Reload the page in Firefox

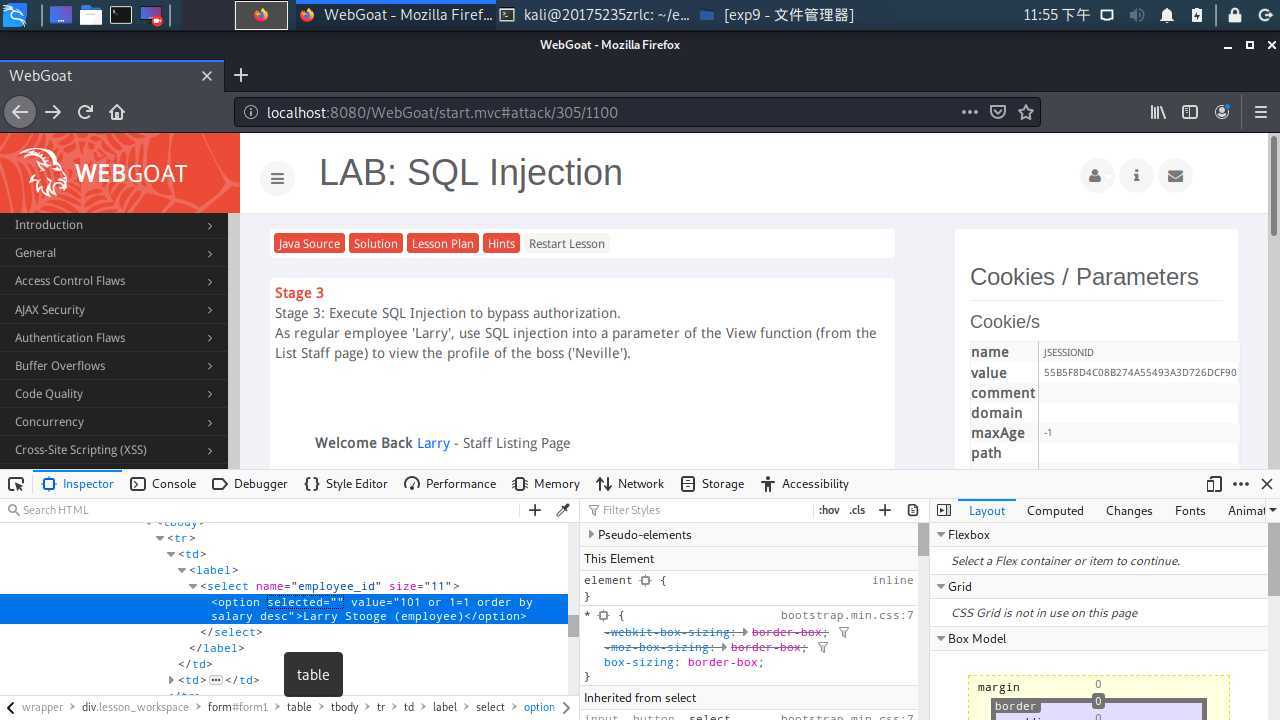tap(85, 112)
